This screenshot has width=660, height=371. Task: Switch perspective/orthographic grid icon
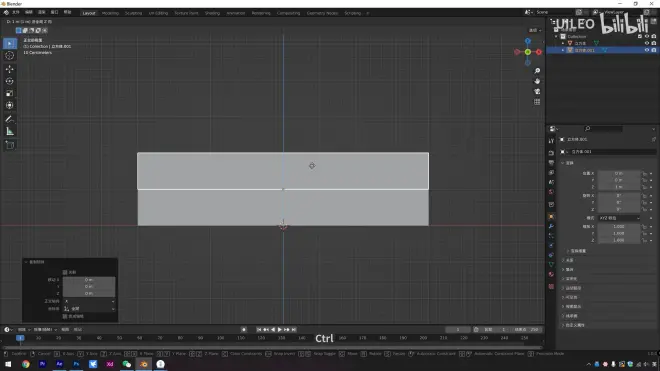537,102
